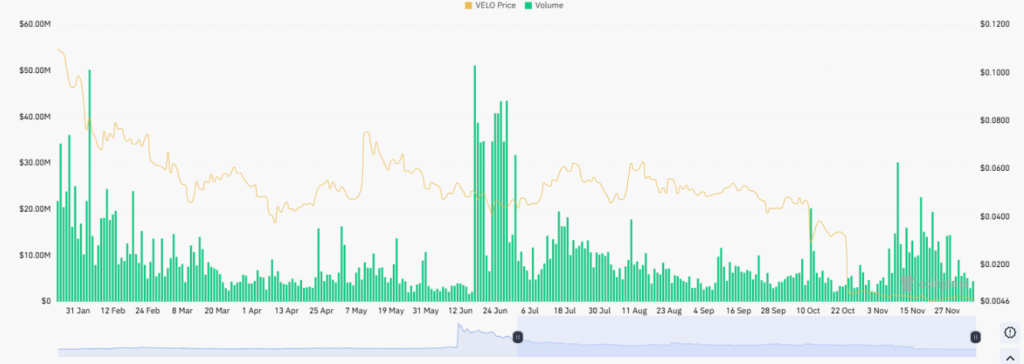Screen dimensions: 1024x364
Task: Toggle the VELO Price legend series
Action: [490, 5]
